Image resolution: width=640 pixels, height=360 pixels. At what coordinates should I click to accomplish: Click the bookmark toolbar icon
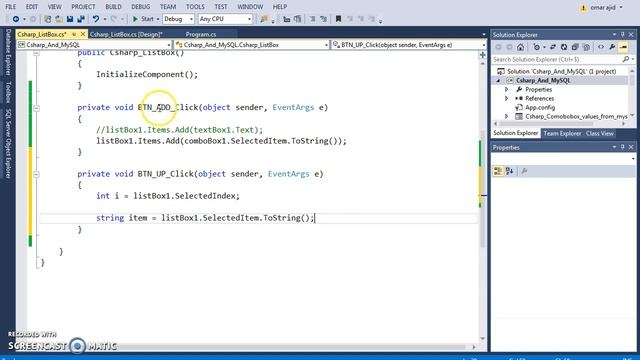pos(338,19)
